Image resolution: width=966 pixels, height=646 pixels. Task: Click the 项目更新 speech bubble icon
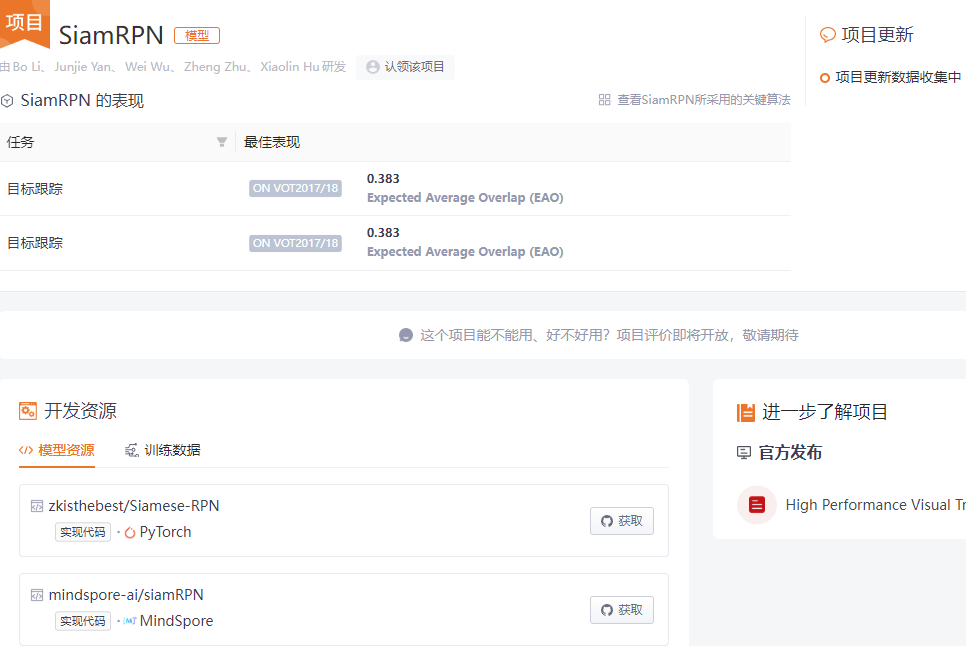point(827,35)
